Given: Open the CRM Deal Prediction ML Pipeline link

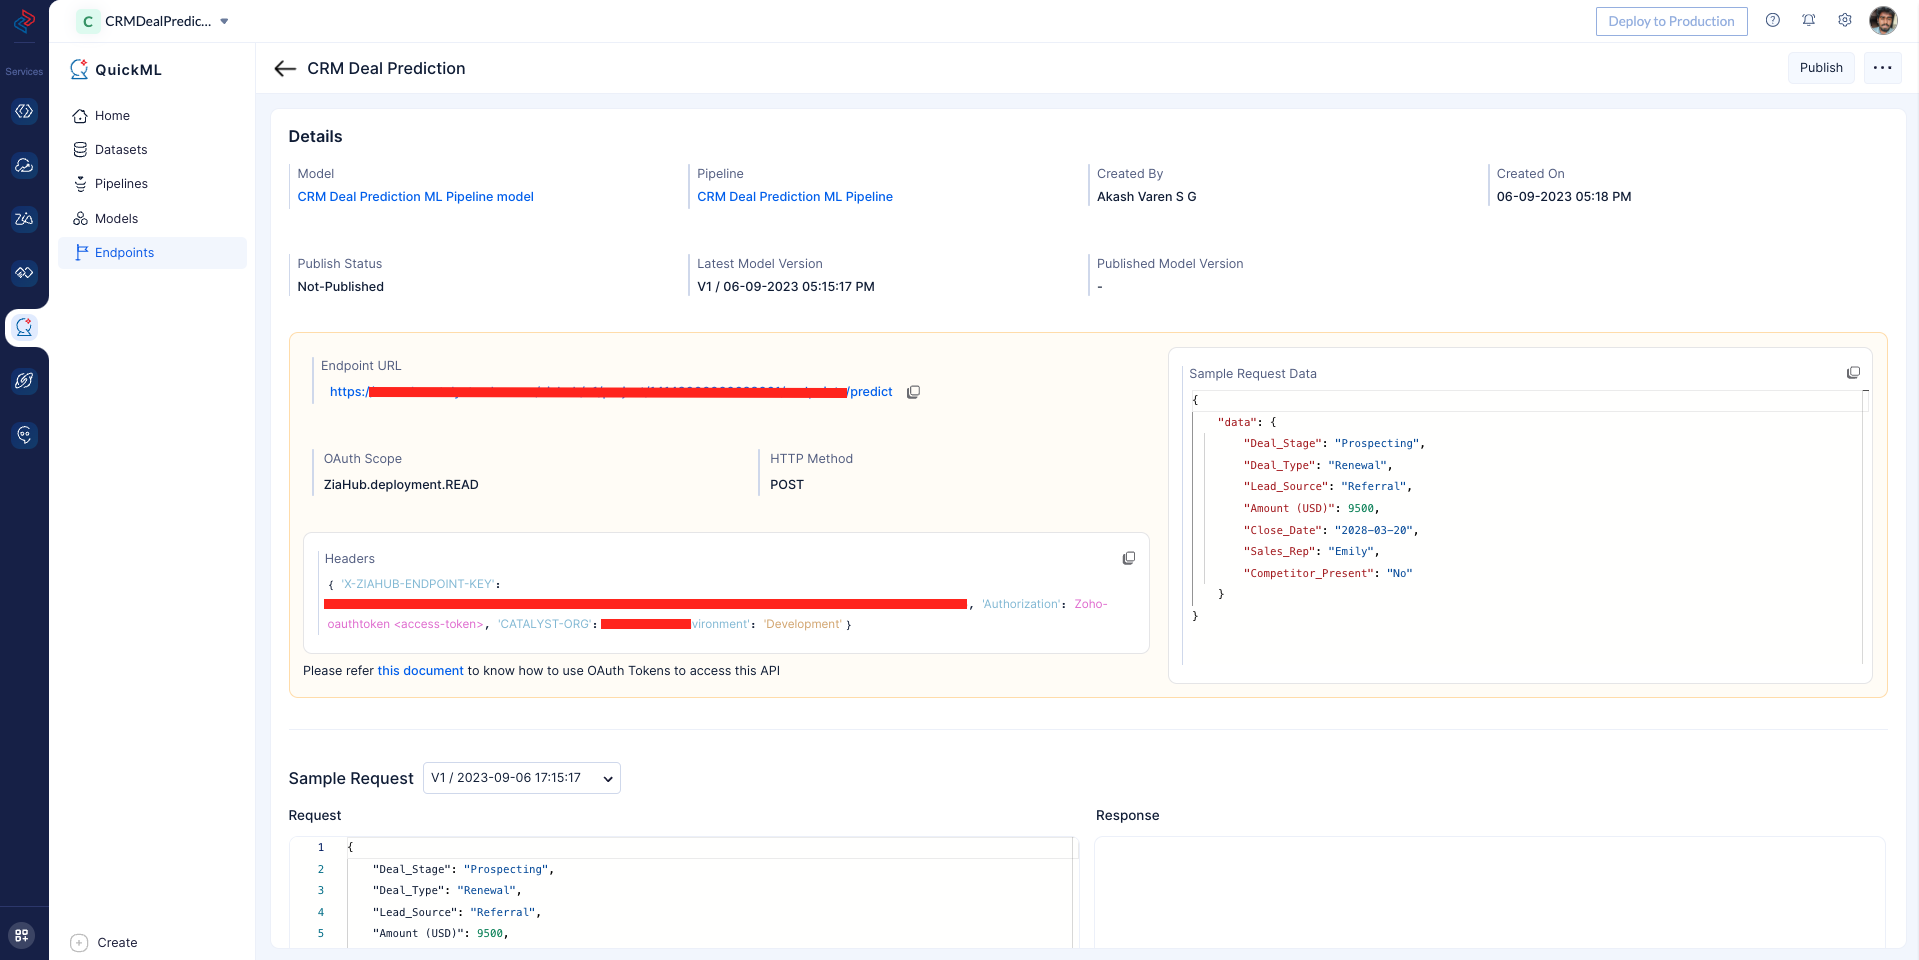Looking at the screenshot, I should tap(795, 197).
